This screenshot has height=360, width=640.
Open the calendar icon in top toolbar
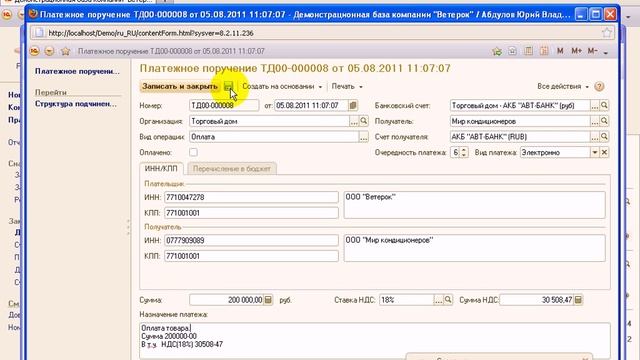click(544, 51)
